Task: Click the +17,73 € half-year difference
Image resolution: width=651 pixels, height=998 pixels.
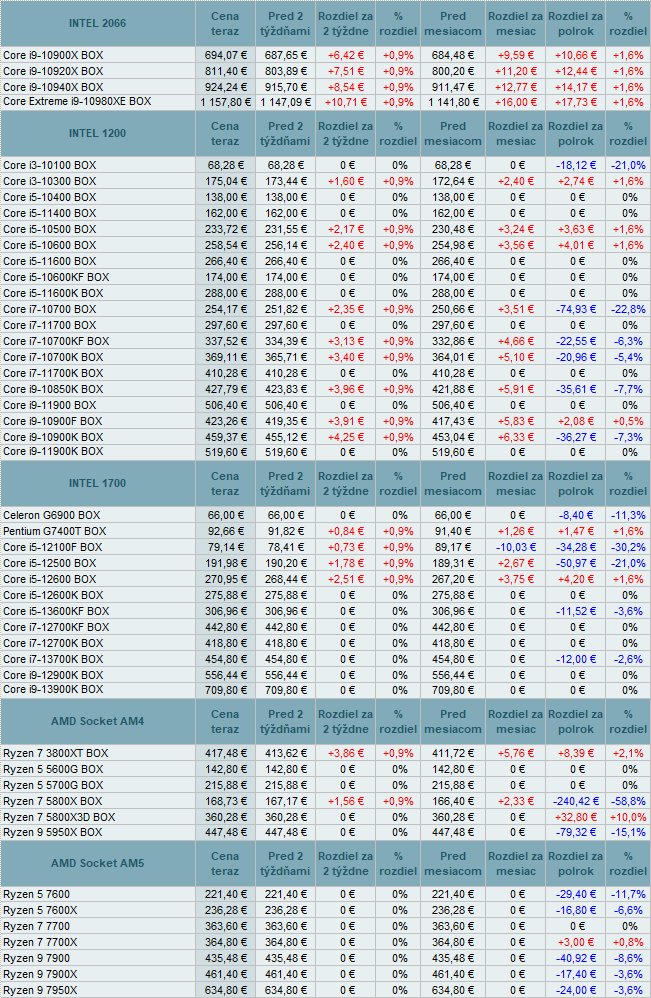Action: 575,102
